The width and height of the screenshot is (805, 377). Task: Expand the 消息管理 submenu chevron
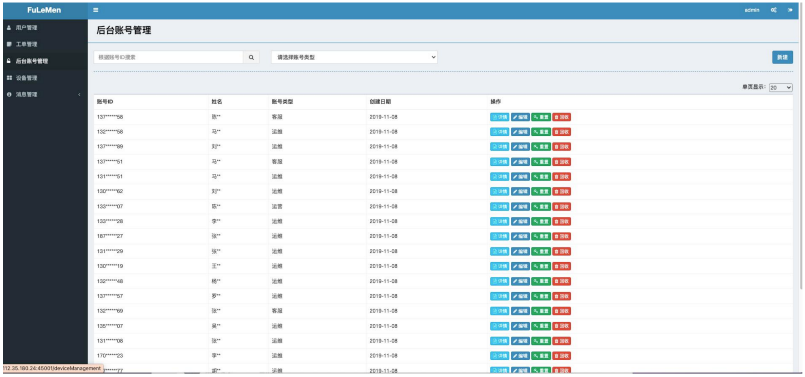[x=79, y=95]
